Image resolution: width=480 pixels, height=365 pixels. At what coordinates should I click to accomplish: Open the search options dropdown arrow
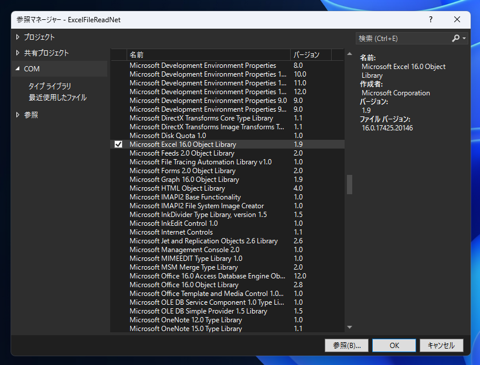point(464,38)
